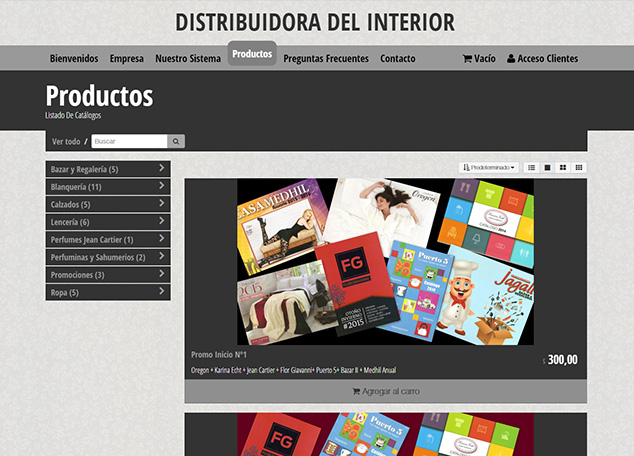Open the Promo Inicio N°1 catalog image

click(385, 261)
